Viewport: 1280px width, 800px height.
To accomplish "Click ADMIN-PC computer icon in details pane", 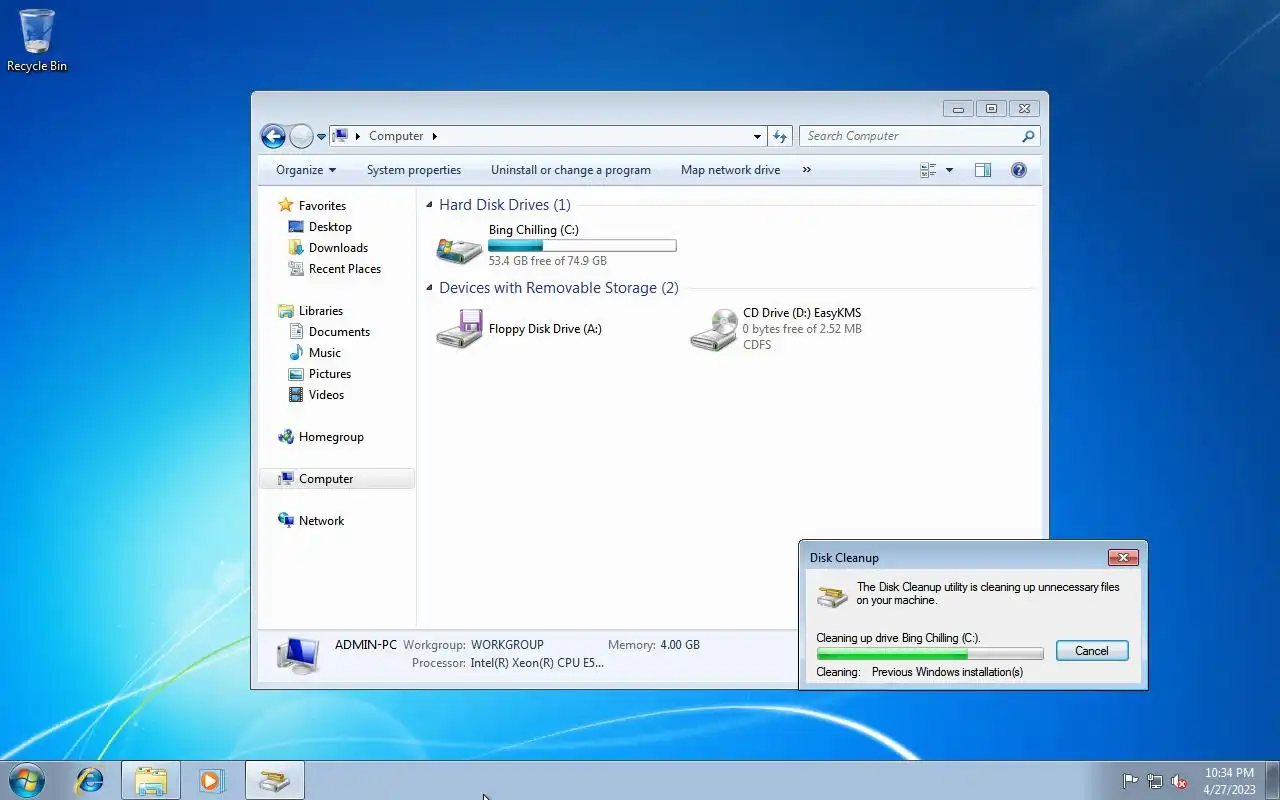I will coord(298,654).
